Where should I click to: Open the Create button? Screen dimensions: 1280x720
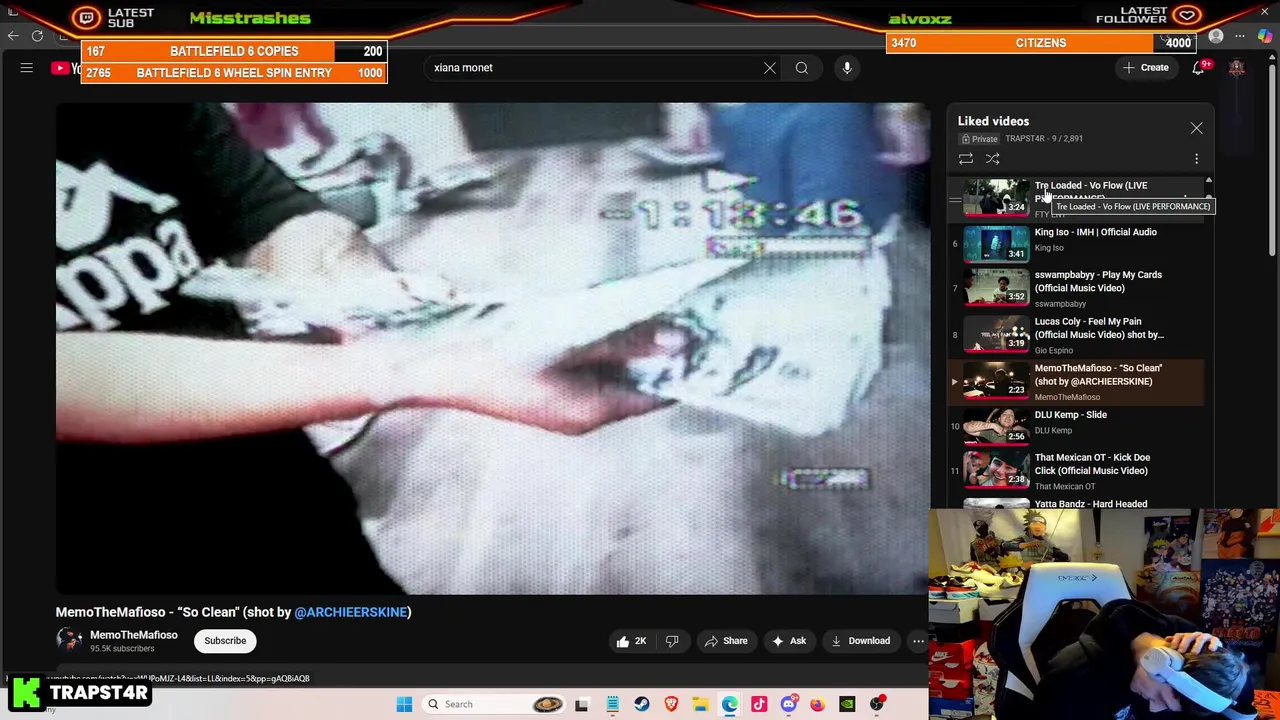(1146, 68)
